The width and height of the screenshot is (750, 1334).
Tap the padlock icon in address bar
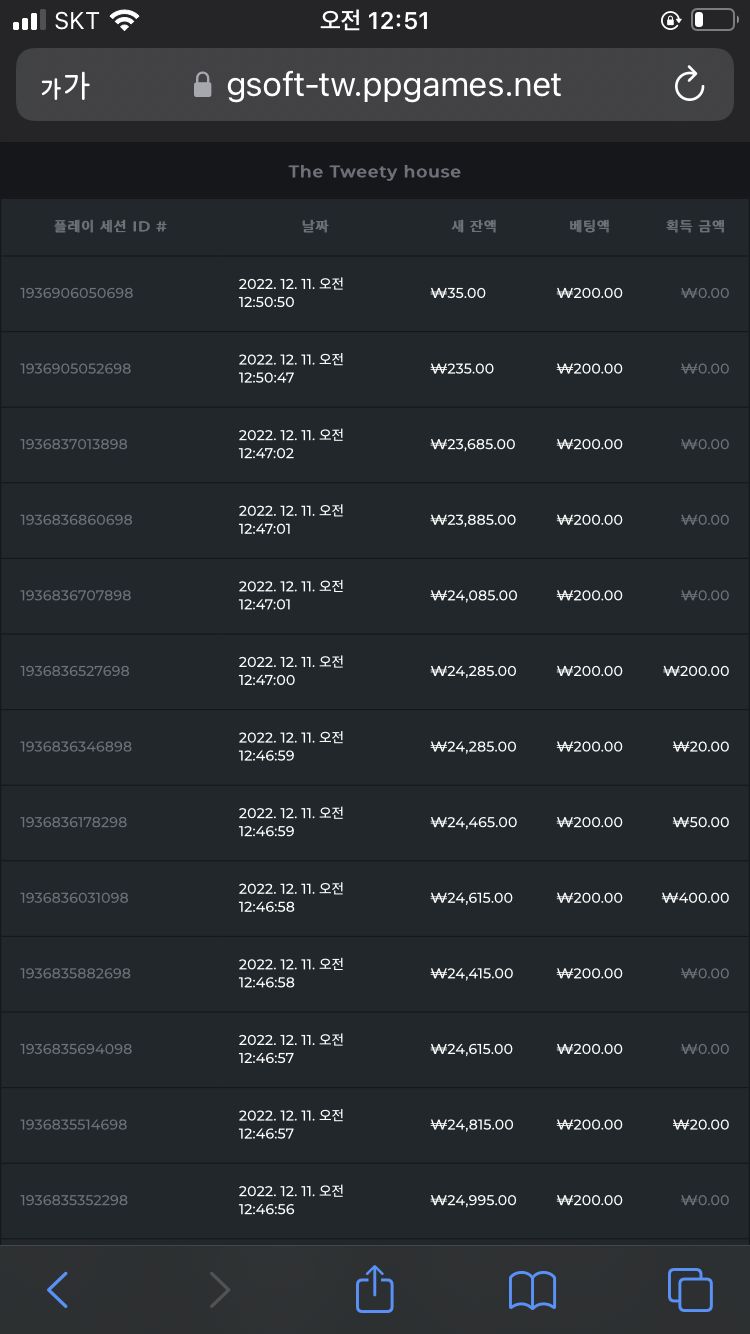(x=203, y=85)
